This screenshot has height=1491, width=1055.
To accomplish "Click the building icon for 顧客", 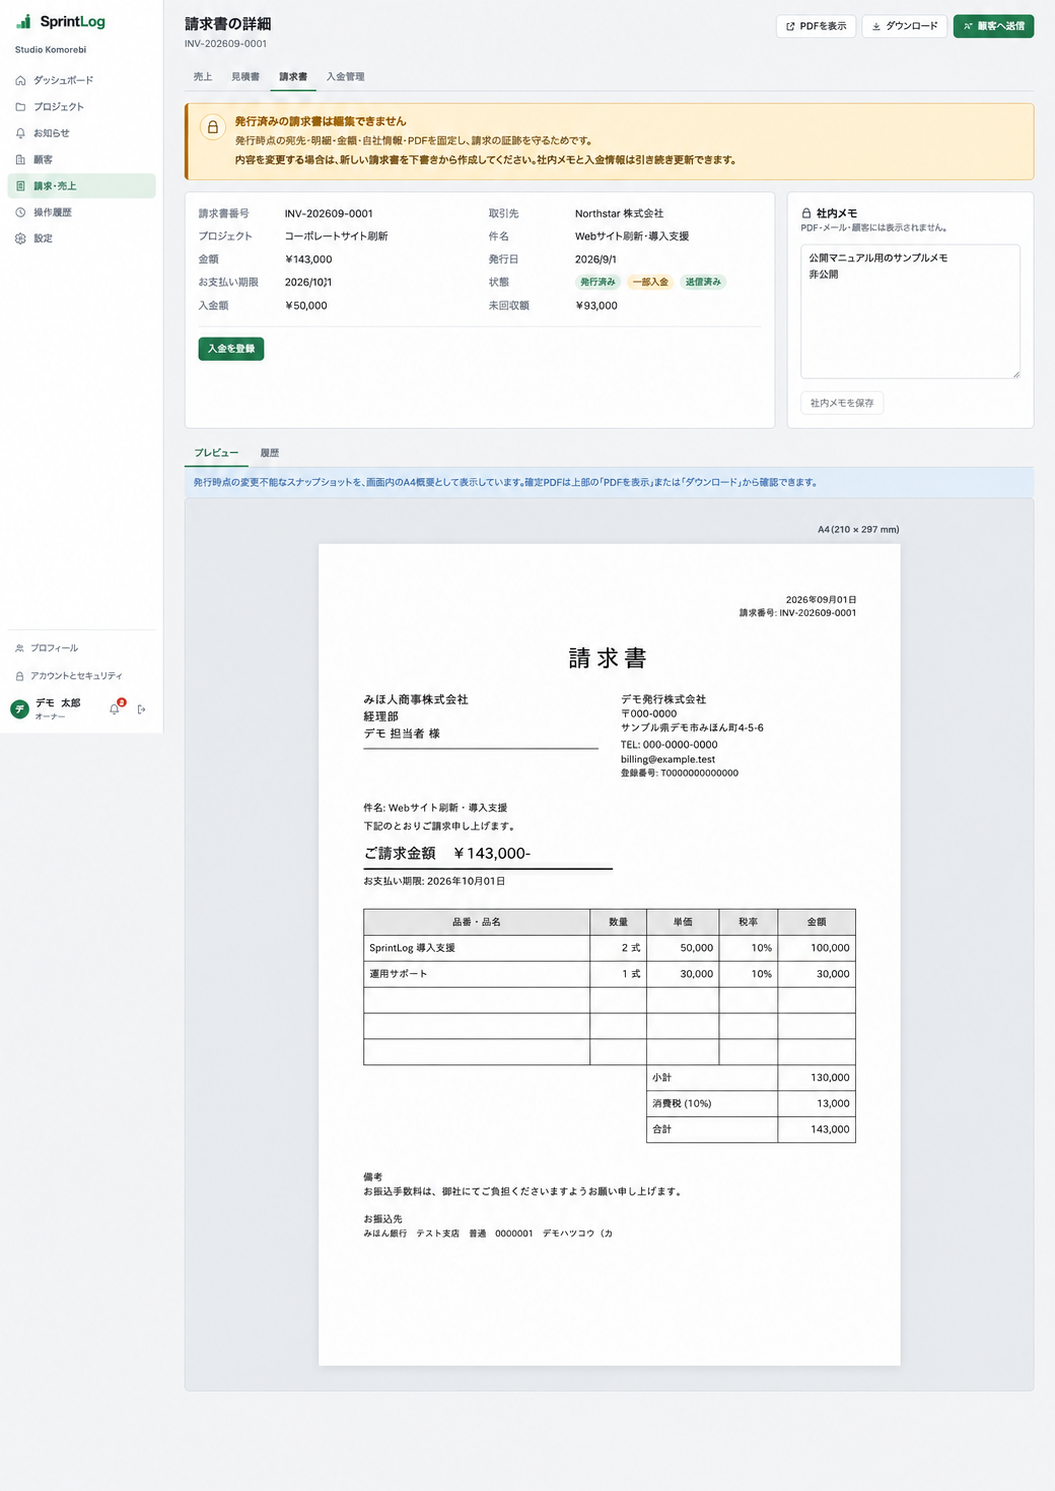I will 21,159.
